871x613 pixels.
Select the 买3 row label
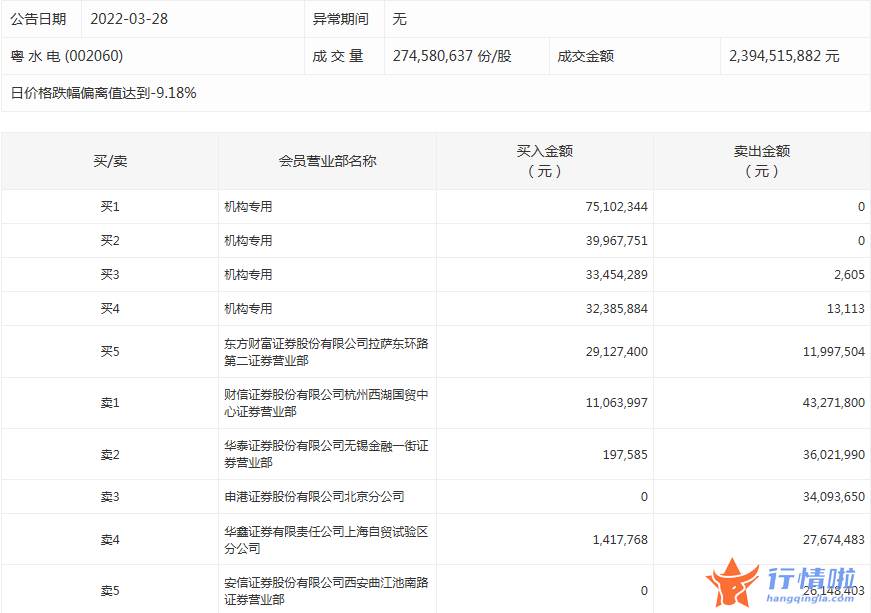click(x=110, y=274)
